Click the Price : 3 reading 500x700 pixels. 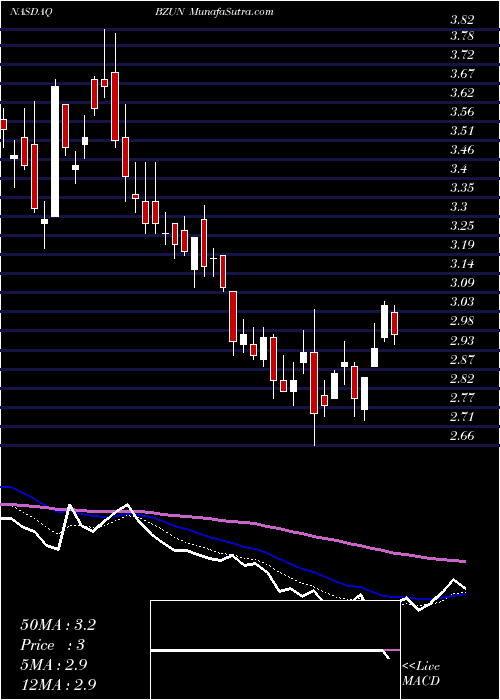coord(52,645)
